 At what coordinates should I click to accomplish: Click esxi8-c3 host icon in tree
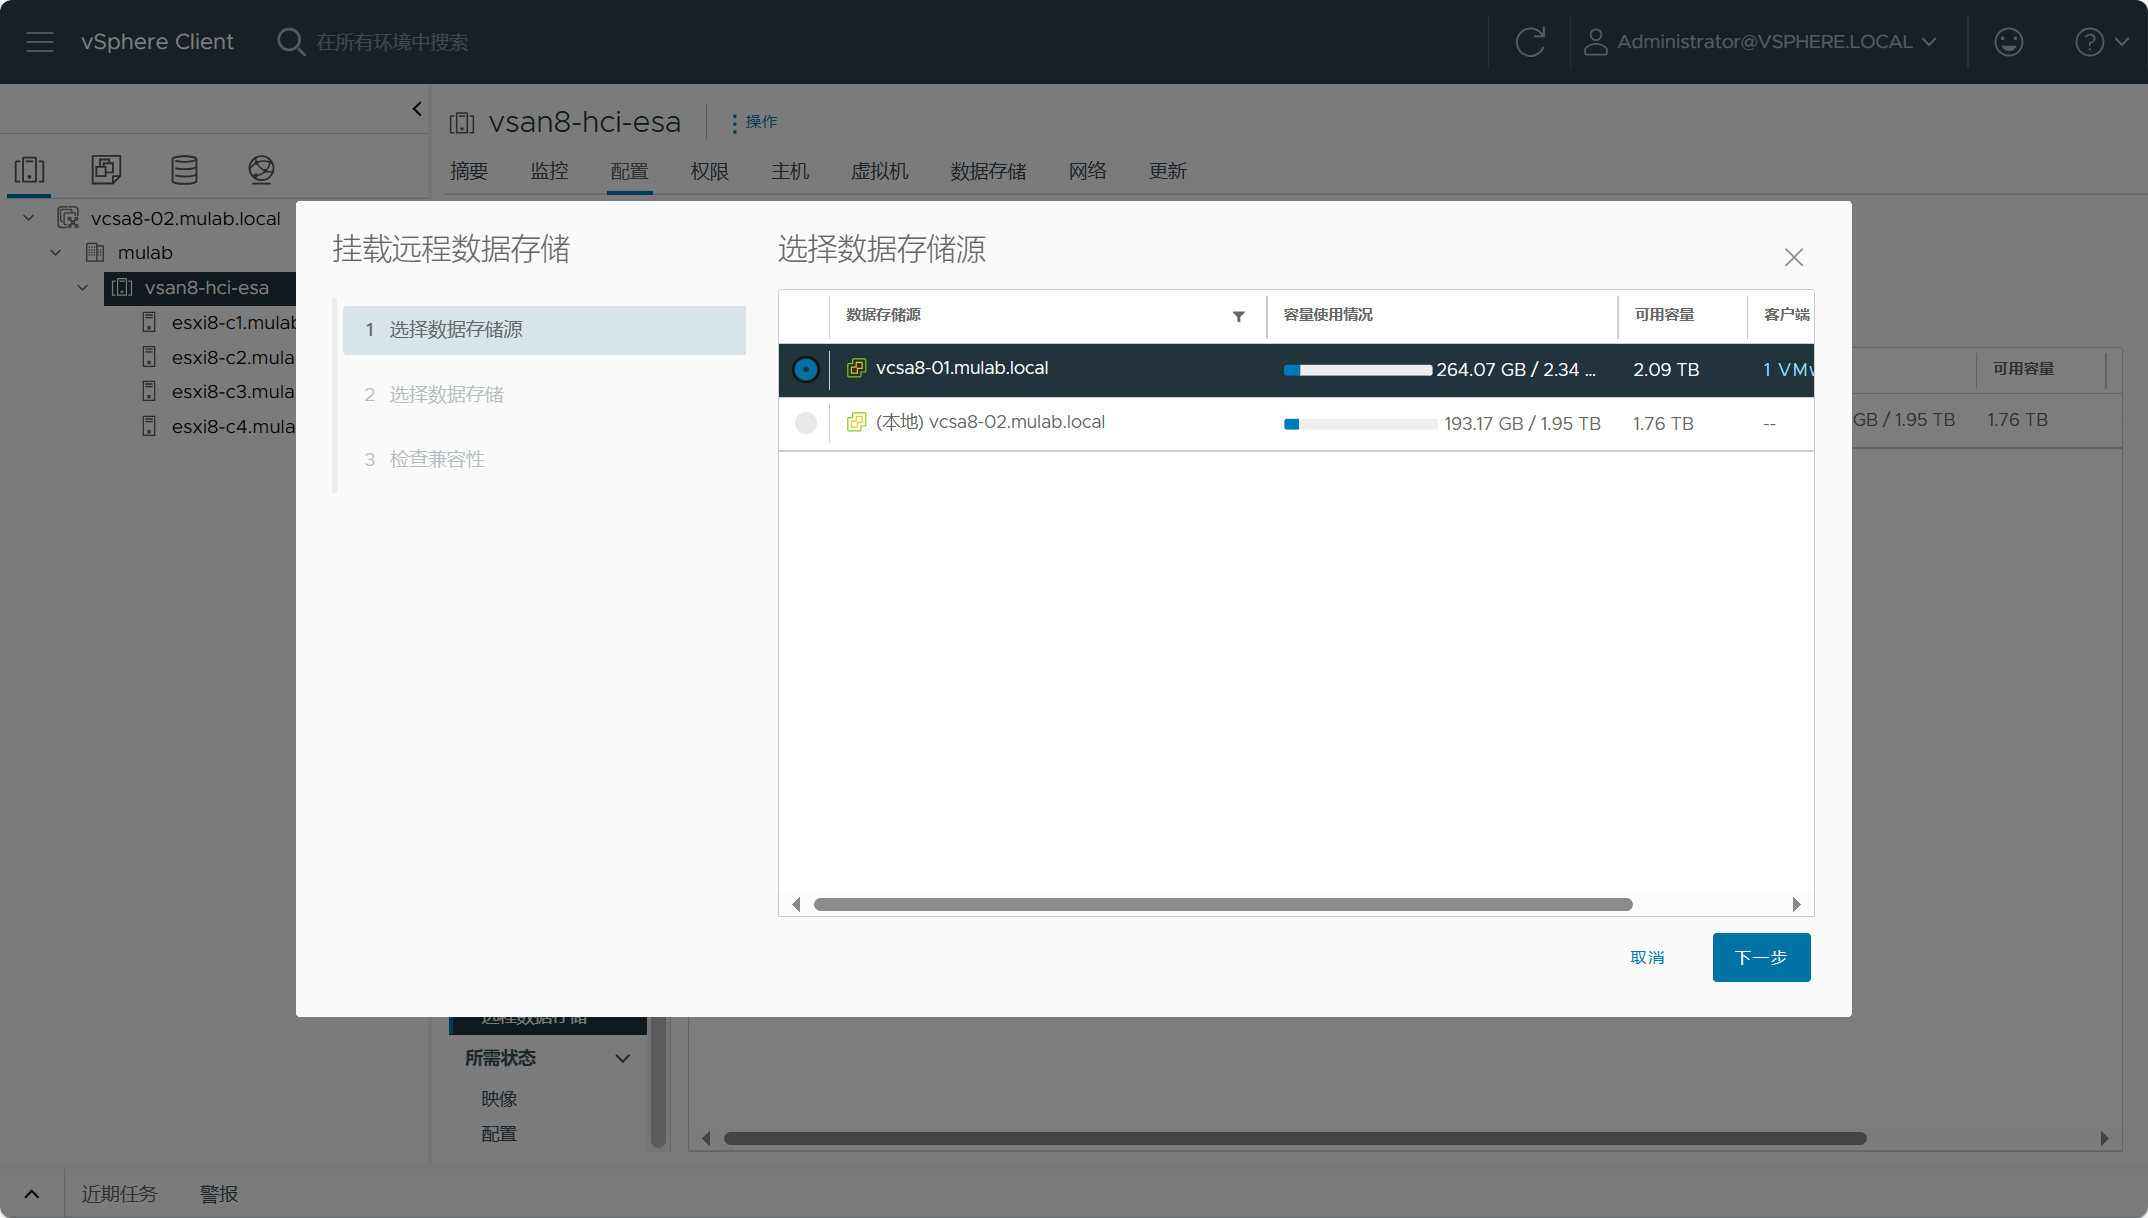149,391
